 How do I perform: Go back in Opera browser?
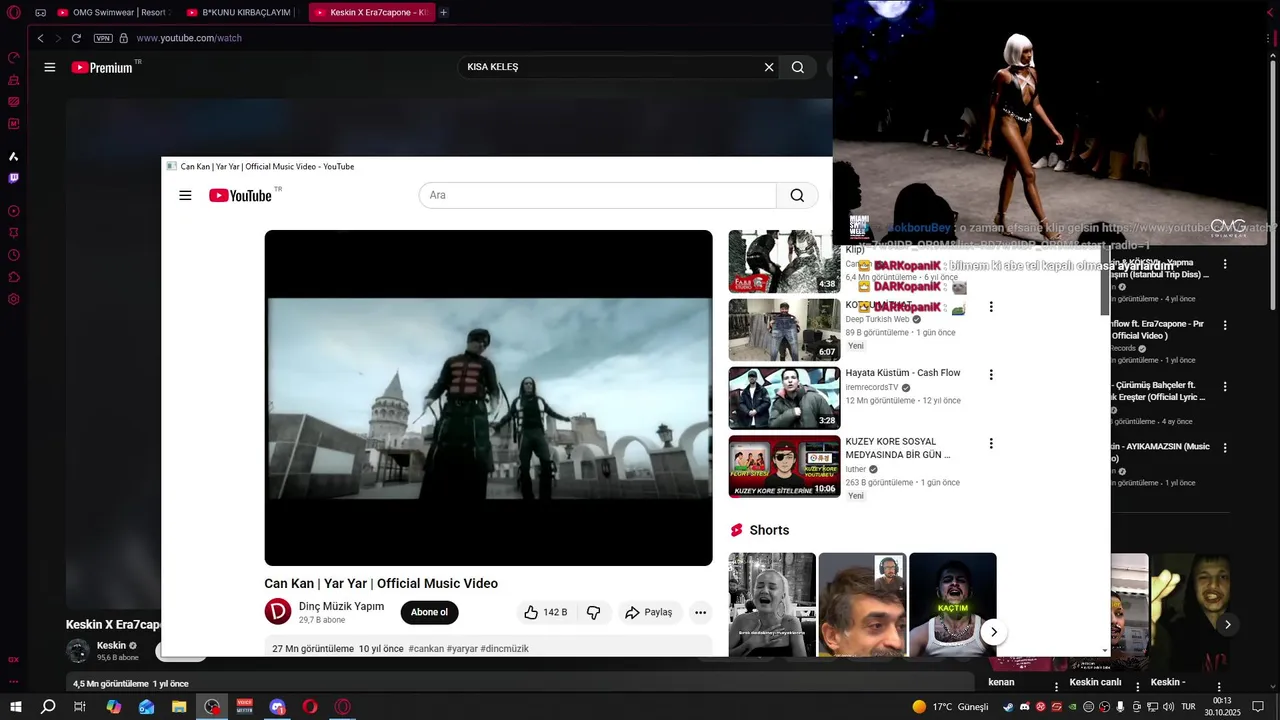point(41,38)
